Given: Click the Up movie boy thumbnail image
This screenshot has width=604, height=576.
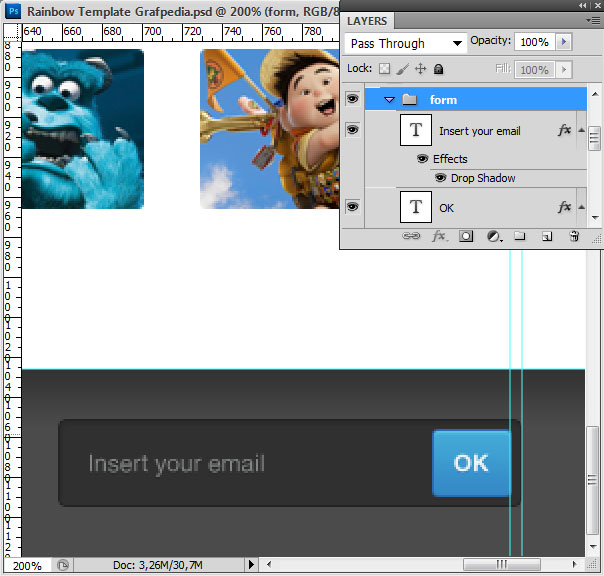Looking at the screenshot, I should click(x=270, y=129).
